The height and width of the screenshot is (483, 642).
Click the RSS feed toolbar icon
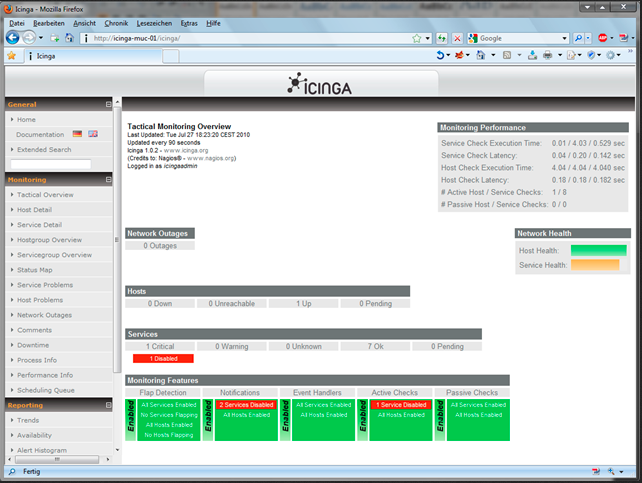tap(507, 55)
